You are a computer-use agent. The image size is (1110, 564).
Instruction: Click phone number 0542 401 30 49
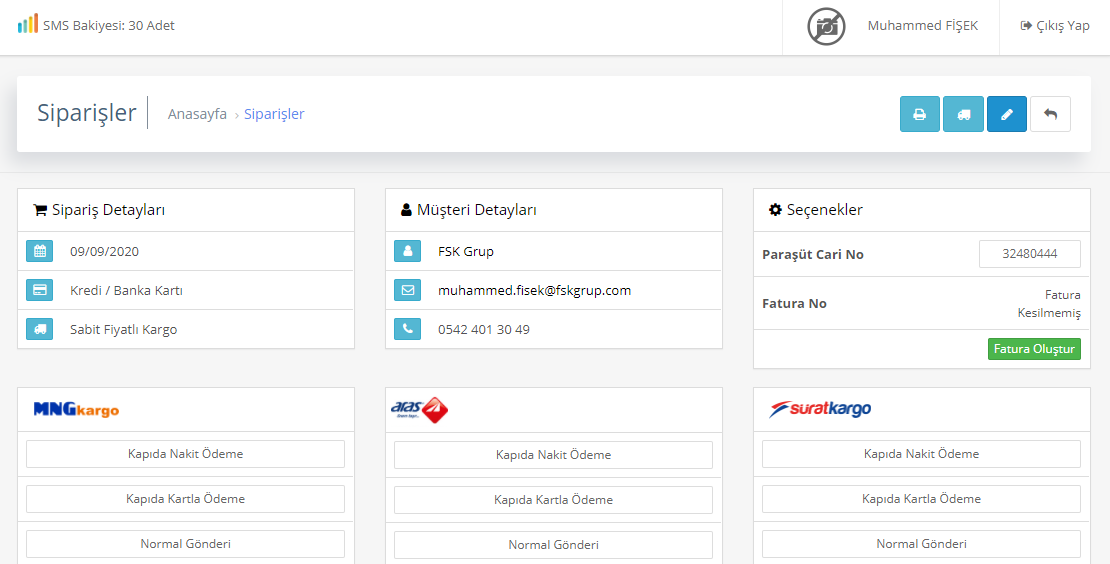[x=484, y=329]
